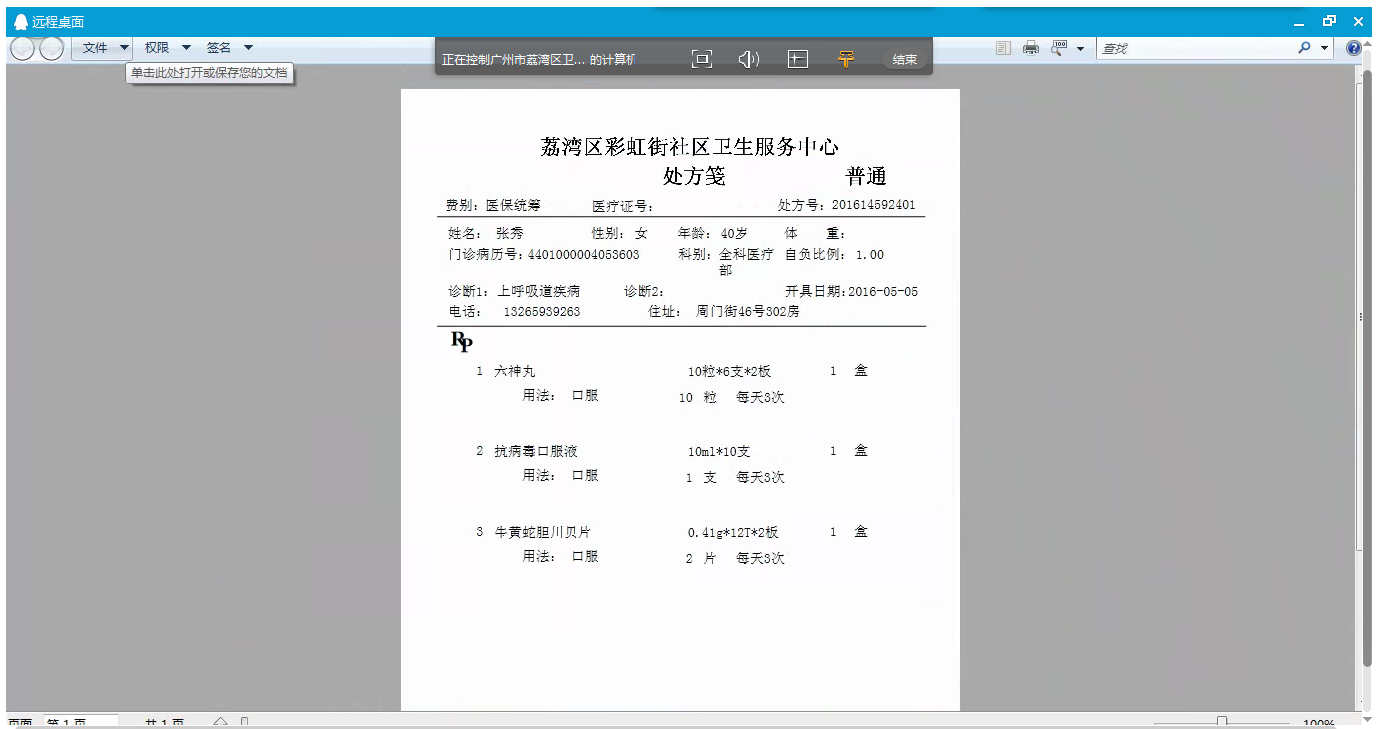
Task: Click address 周门街46号302房
Action: (748, 312)
